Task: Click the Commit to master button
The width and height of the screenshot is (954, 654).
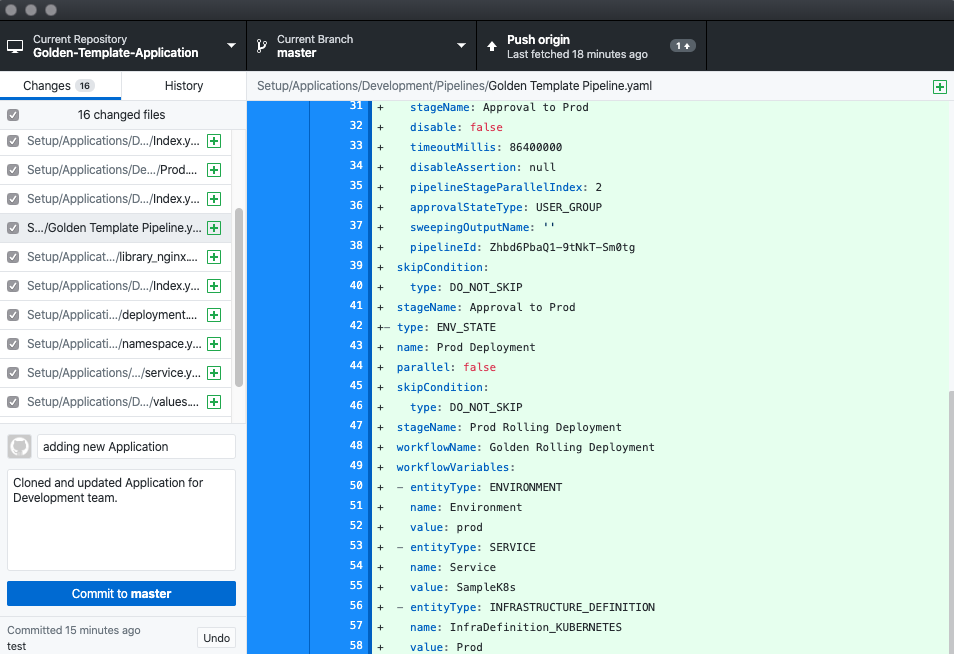Action: (121, 594)
